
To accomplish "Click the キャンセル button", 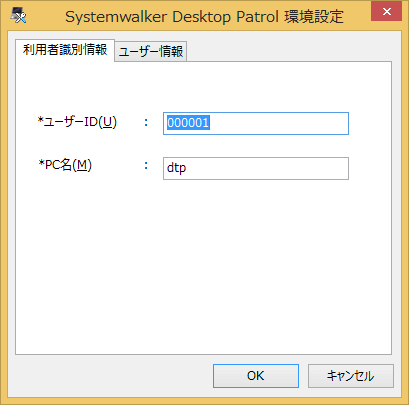I will (x=351, y=376).
